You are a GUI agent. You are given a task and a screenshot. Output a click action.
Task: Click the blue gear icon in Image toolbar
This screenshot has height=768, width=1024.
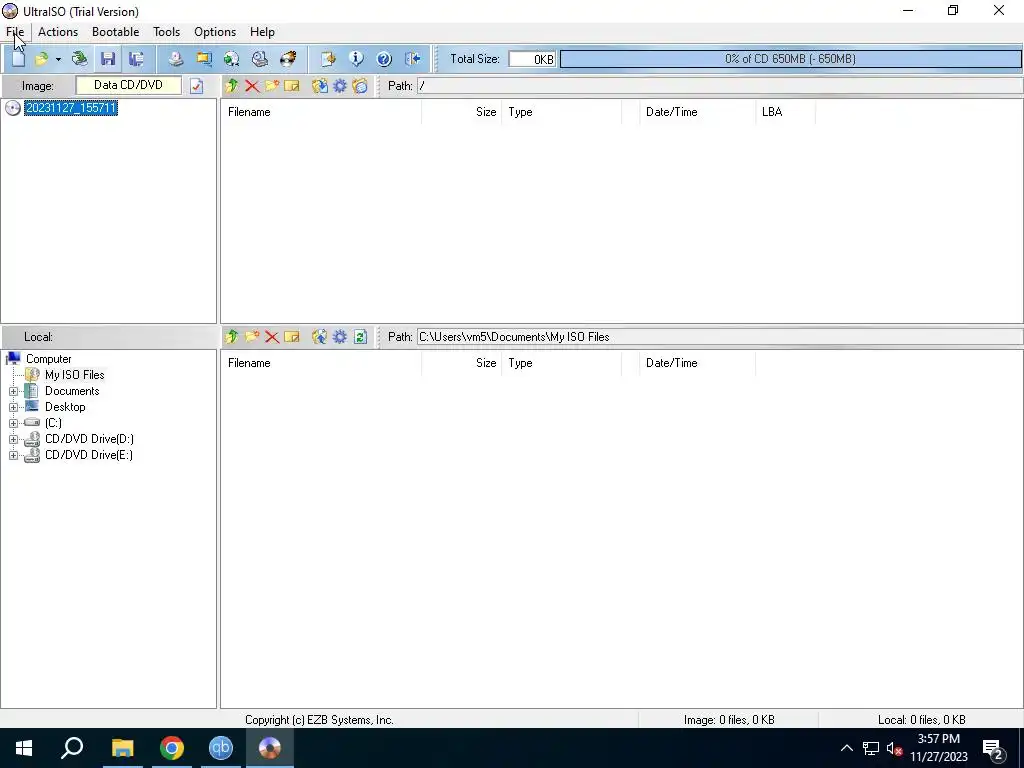click(x=340, y=86)
